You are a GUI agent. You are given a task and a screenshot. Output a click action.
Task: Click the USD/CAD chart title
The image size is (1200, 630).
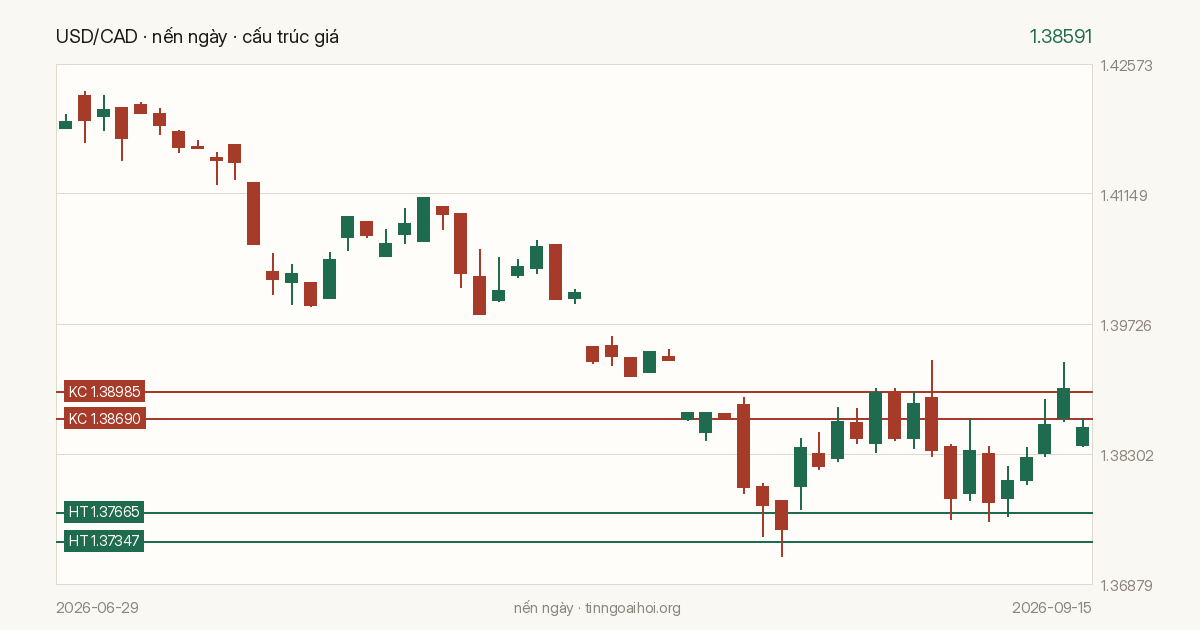click(x=197, y=37)
